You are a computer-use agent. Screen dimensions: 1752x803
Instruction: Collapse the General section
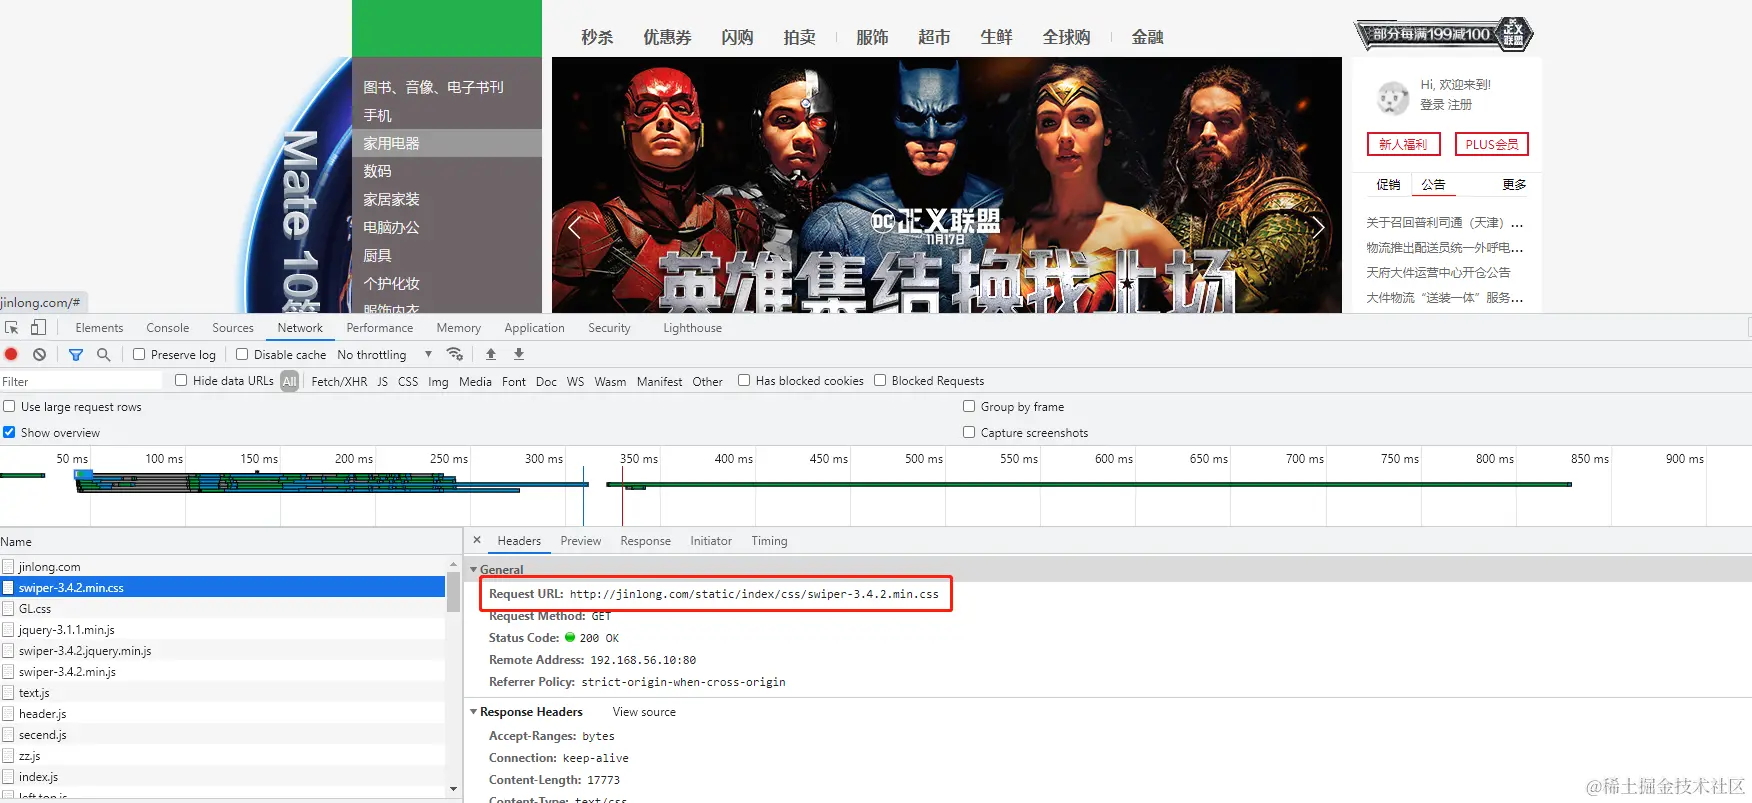474,569
